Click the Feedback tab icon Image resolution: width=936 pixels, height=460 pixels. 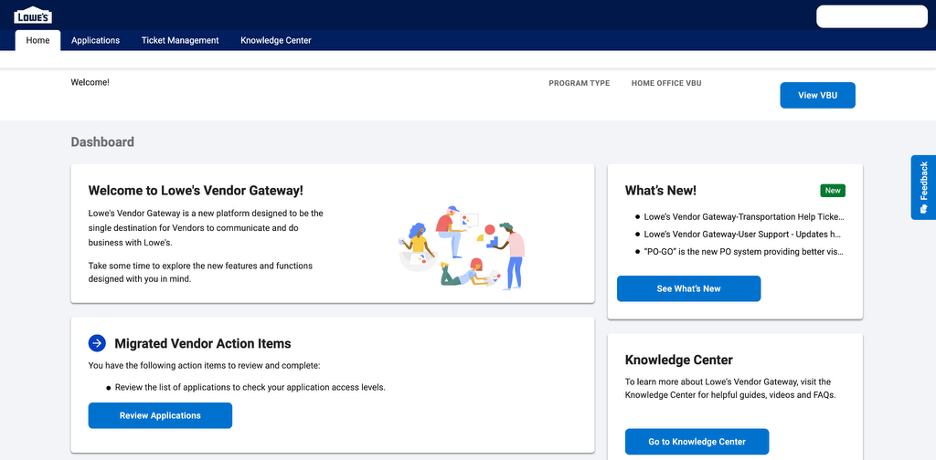point(923,208)
